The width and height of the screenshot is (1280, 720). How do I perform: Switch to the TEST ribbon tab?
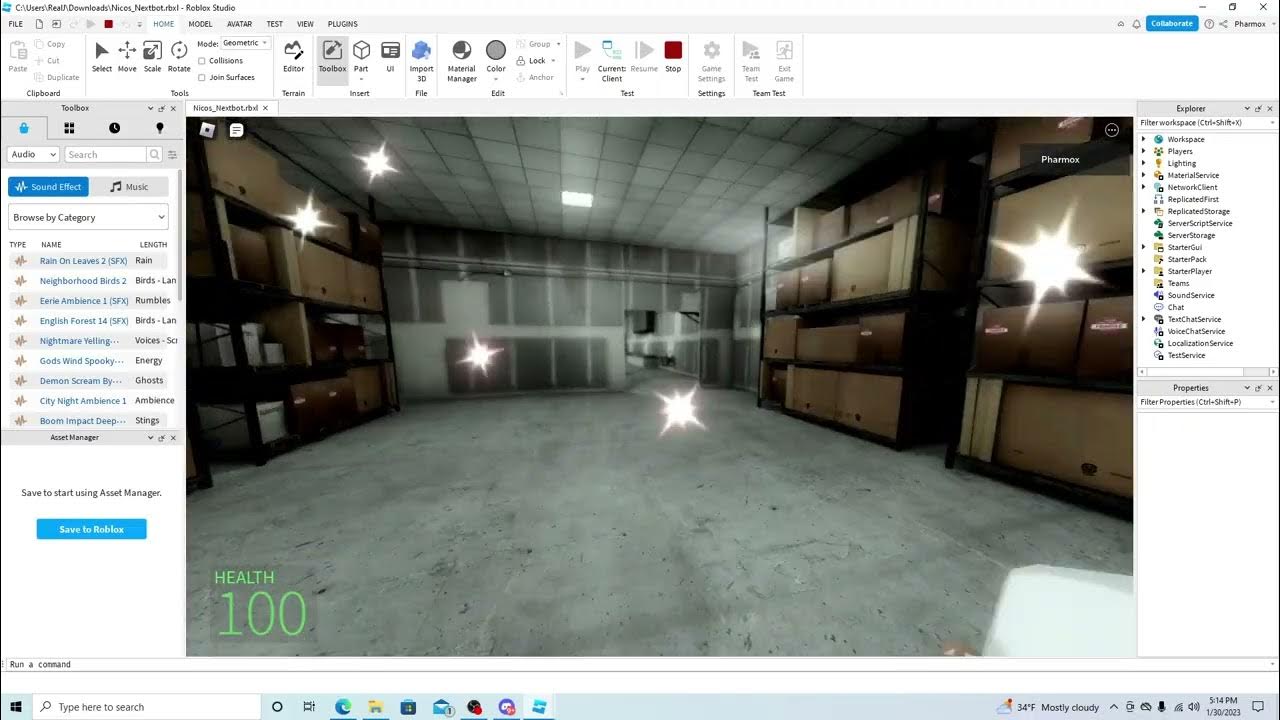[x=274, y=24]
